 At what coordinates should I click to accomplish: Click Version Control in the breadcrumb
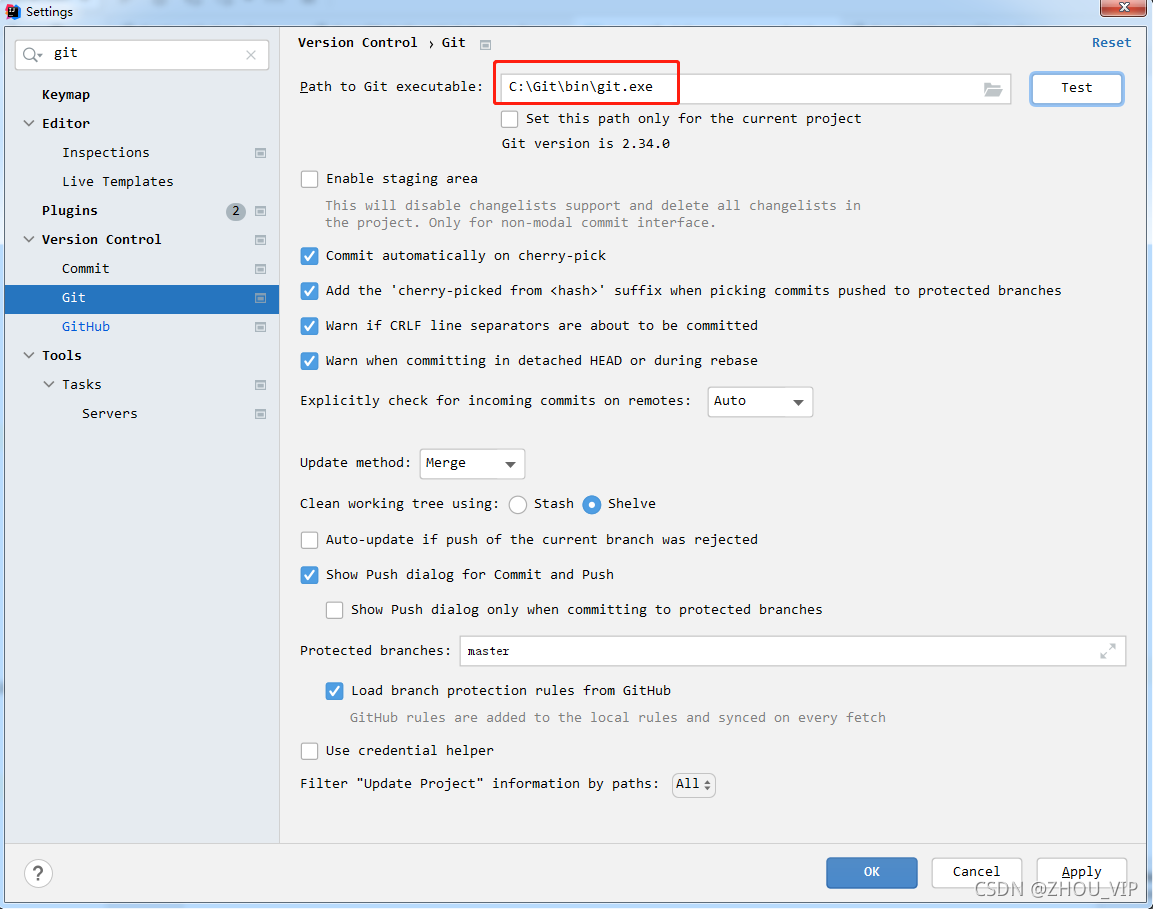coord(357,43)
